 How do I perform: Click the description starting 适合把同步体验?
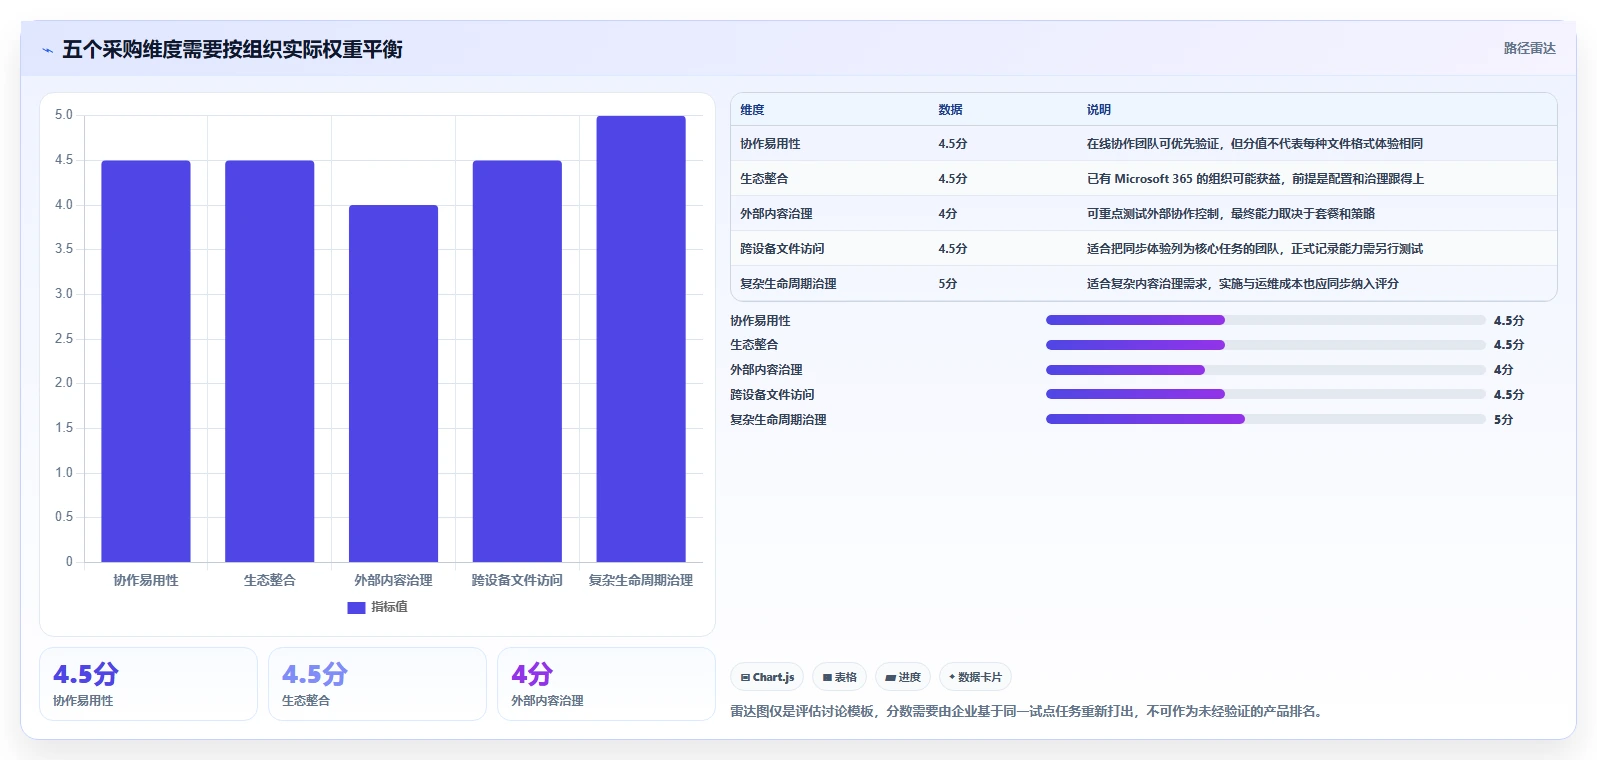pos(1255,249)
